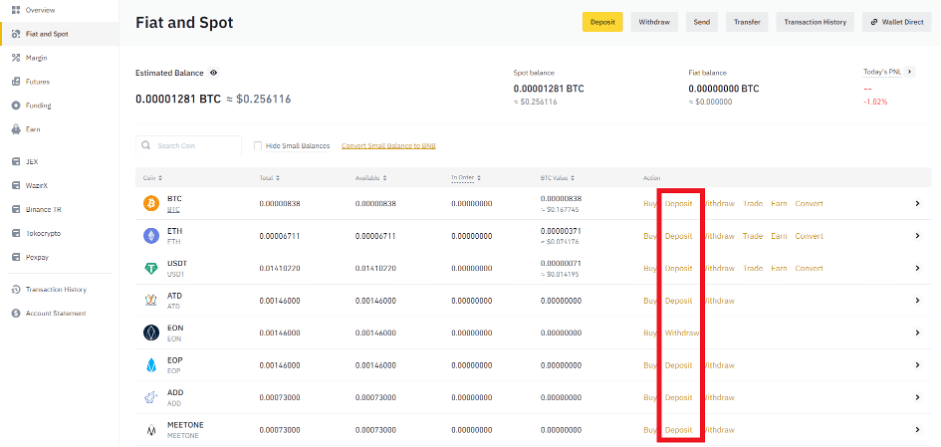Sort table by In Order column
The width and height of the screenshot is (941, 447).
pos(466,178)
